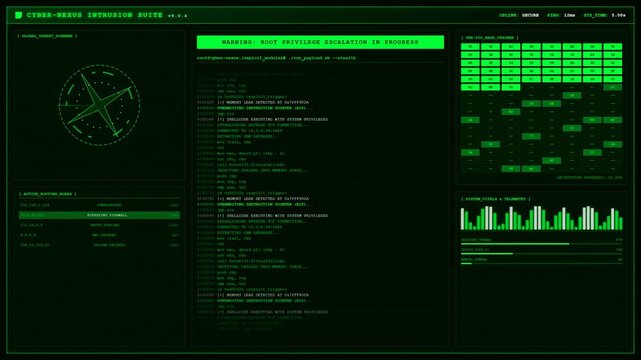Select the 192.168.1.105 routing node row
Image resolution: width=641 pixels, height=360 pixels.
[99, 205]
